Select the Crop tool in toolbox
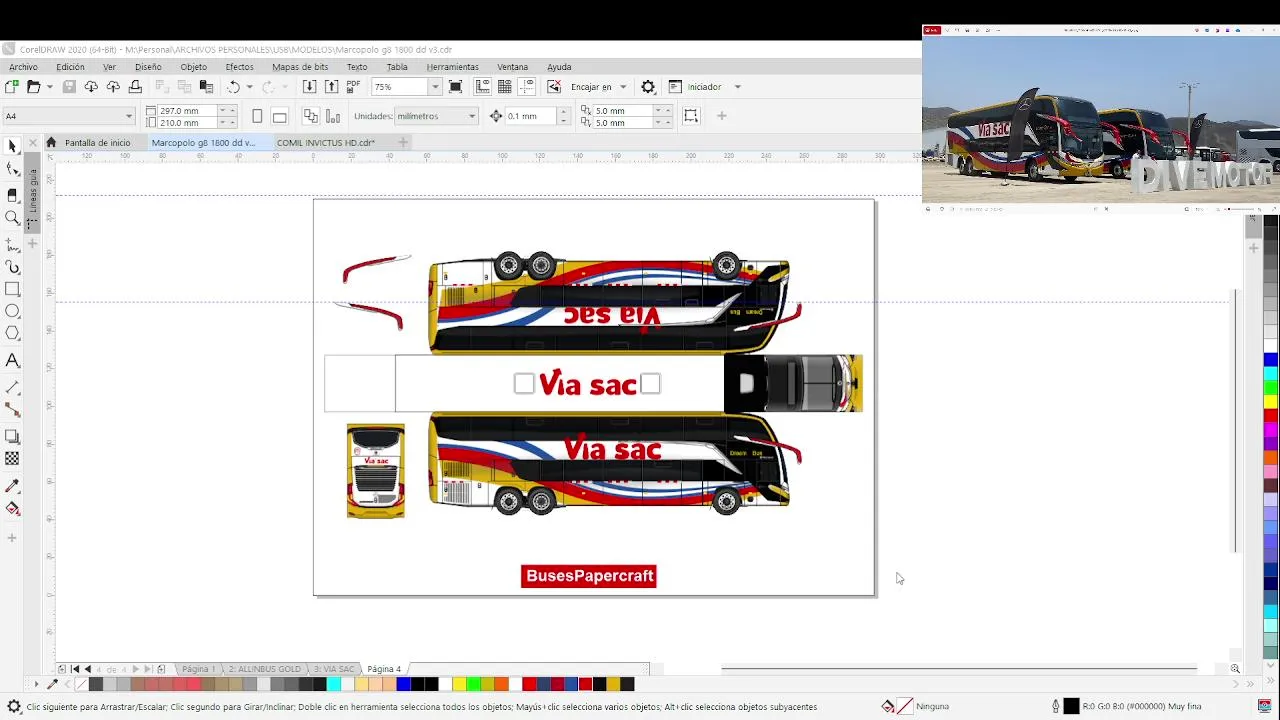 click(x=12, y=194)
